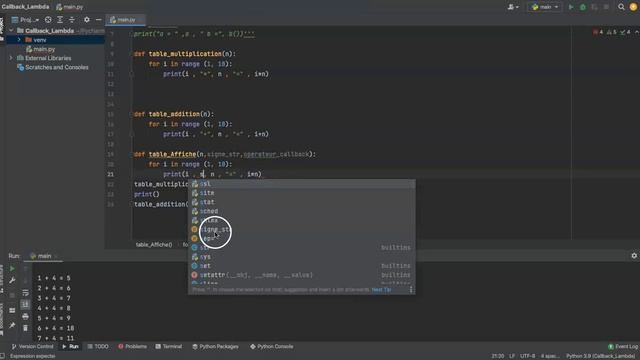Choose 'signe_str' completion suggestion
640x360 pixels.
pyautogui.click(x=301, y=229)
